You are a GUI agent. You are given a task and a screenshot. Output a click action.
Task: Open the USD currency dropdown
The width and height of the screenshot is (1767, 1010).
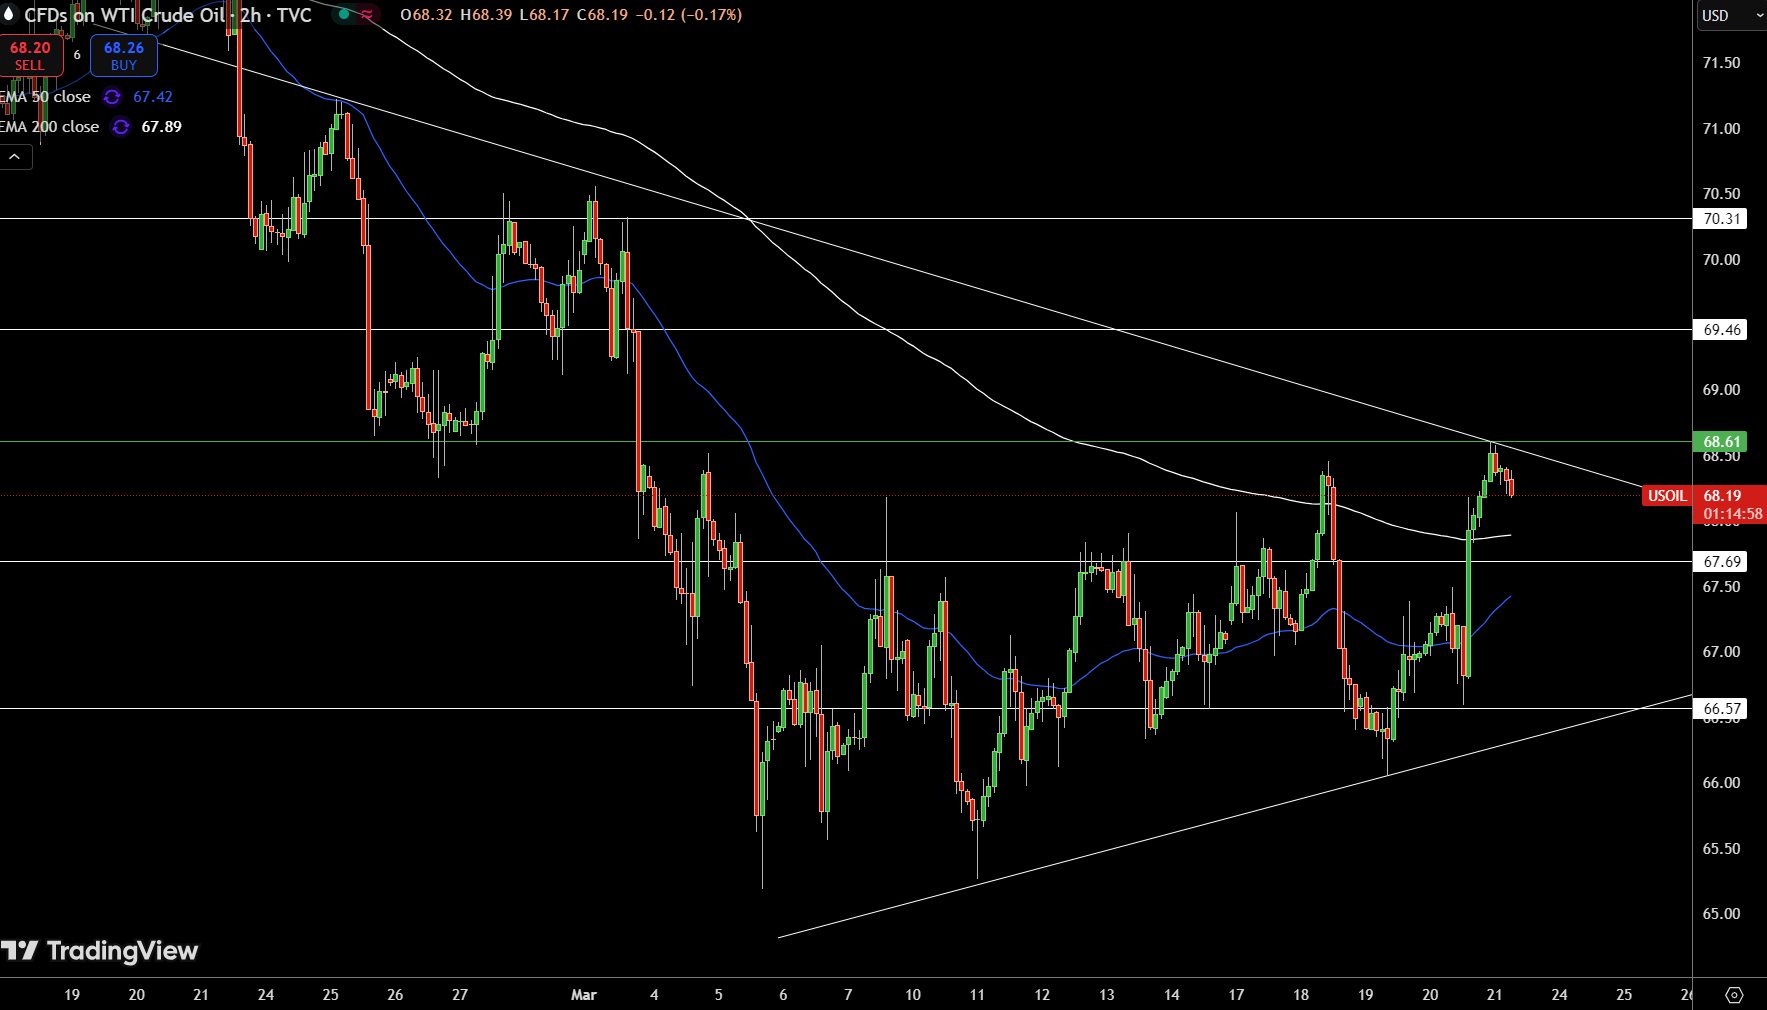(x=1731, y=15)
